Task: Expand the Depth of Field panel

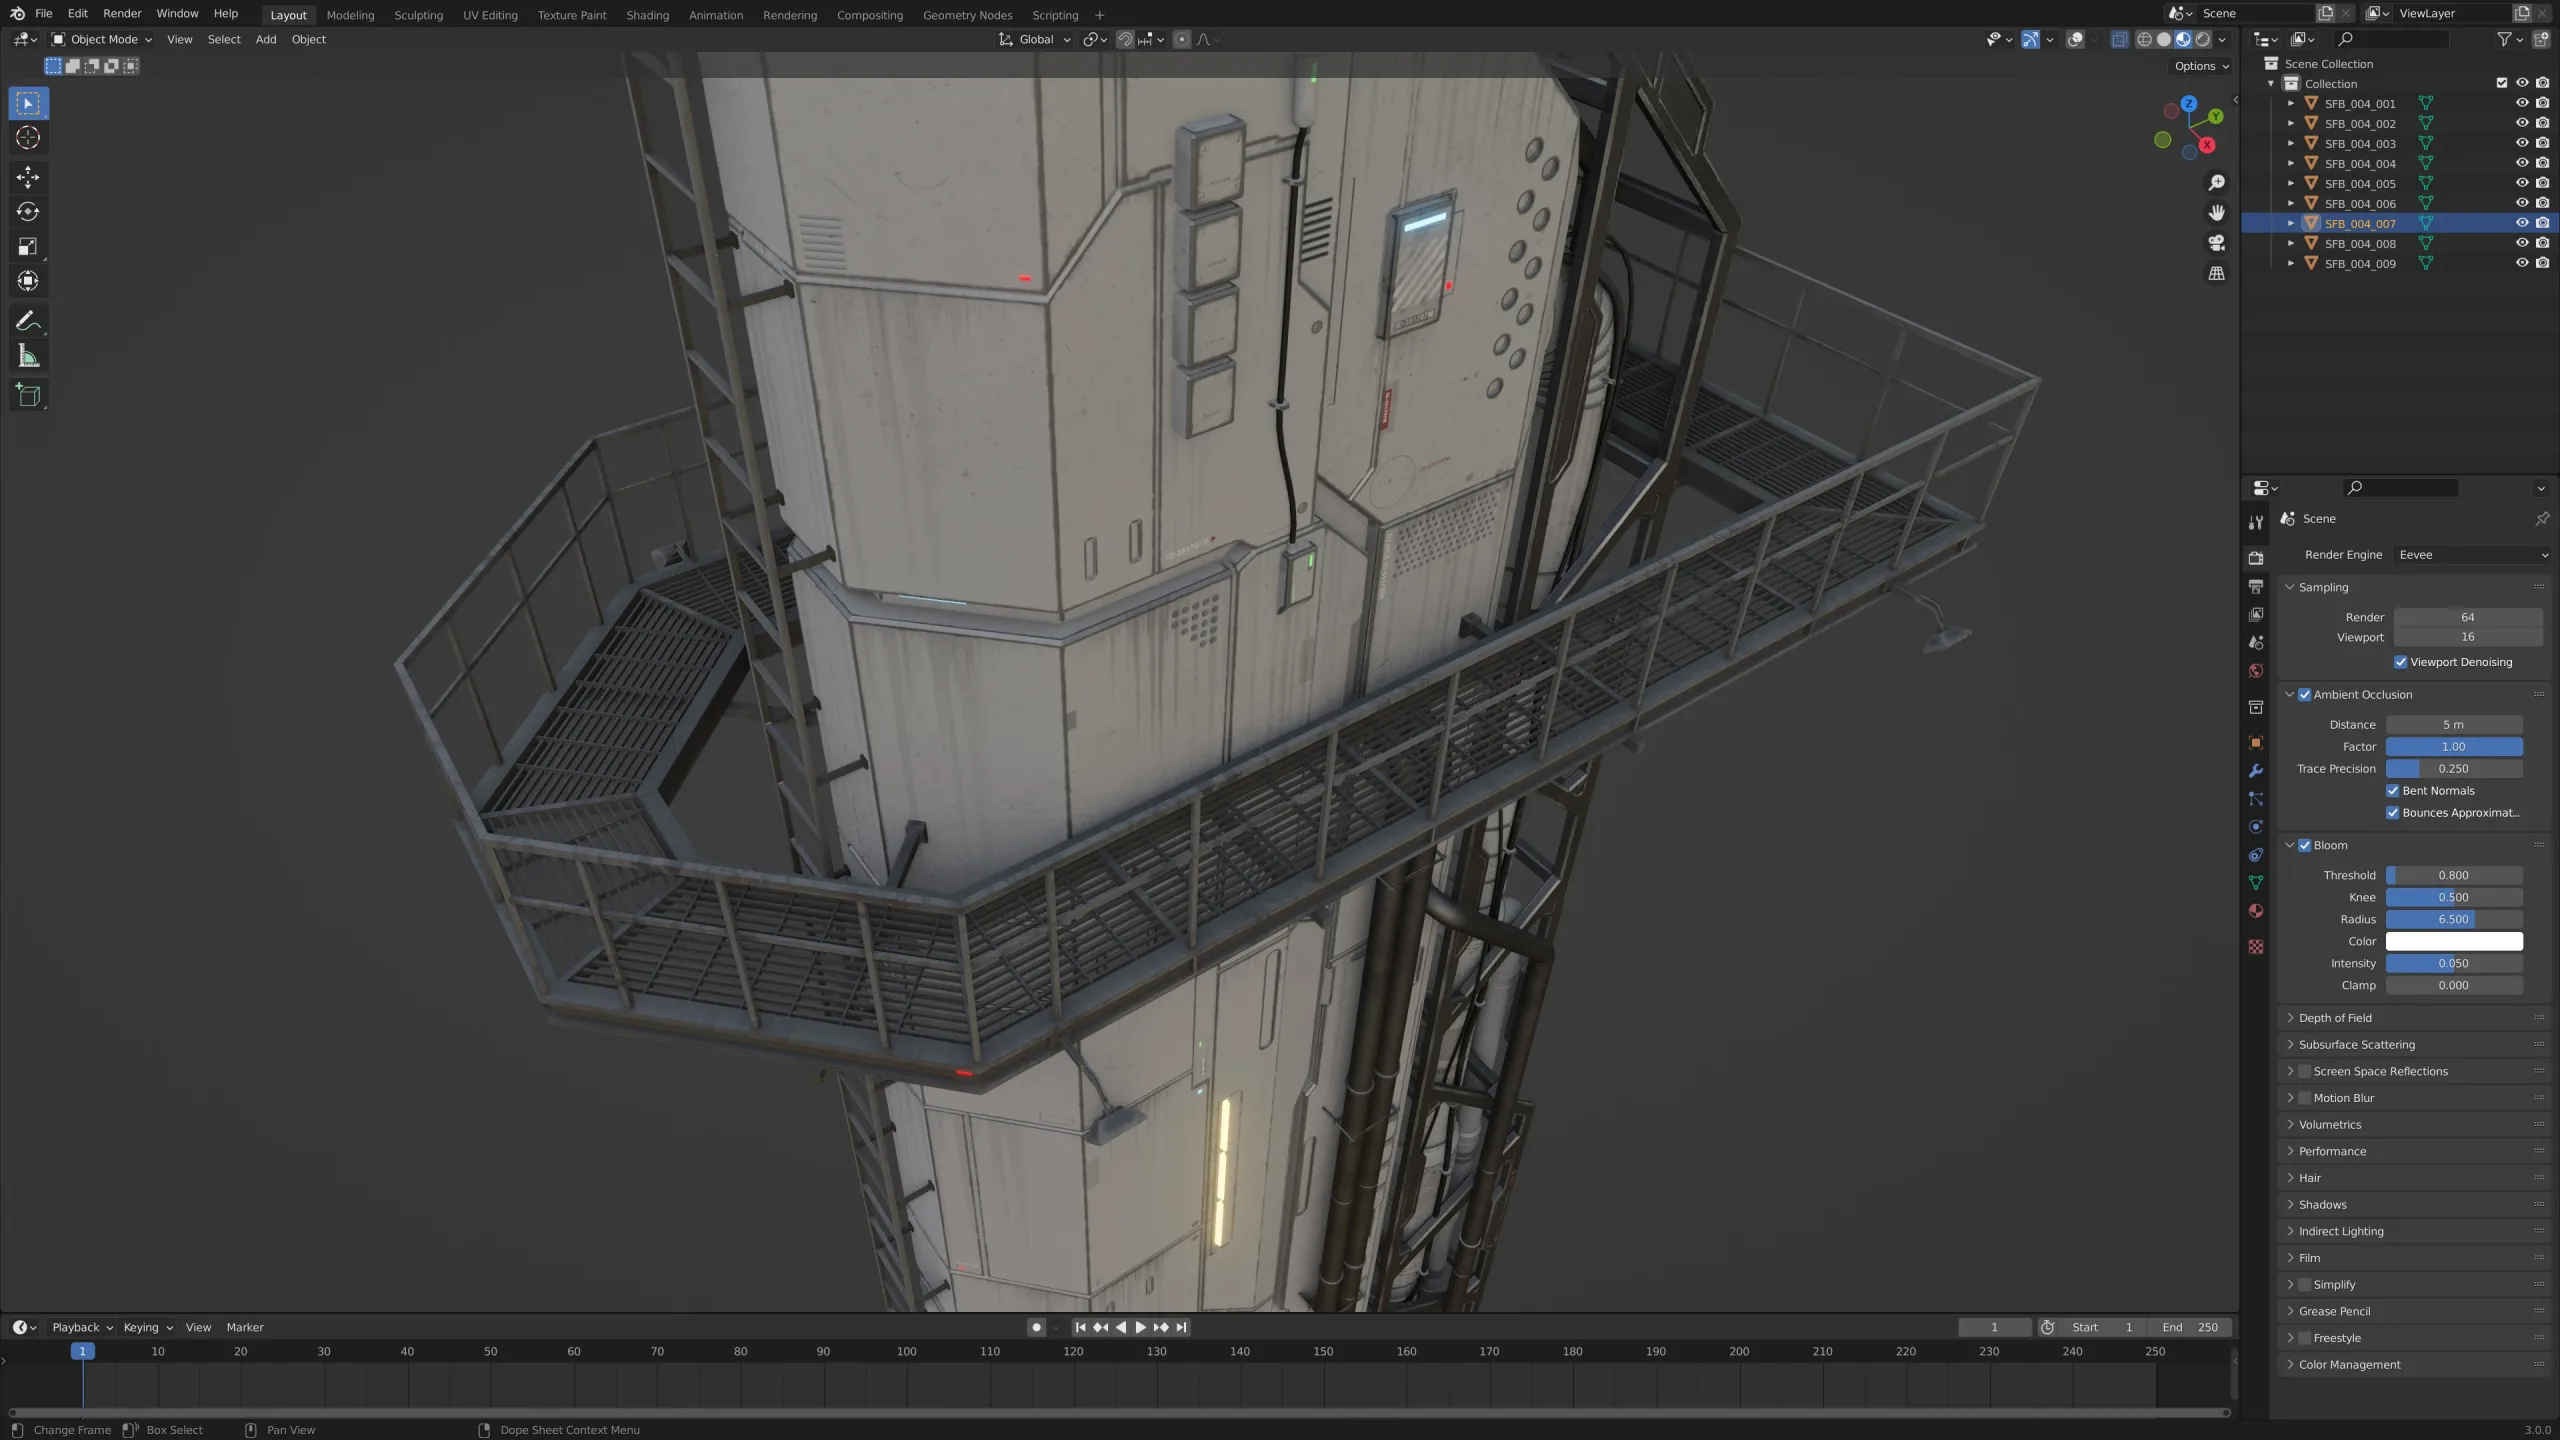Action: [2335, 1018]
